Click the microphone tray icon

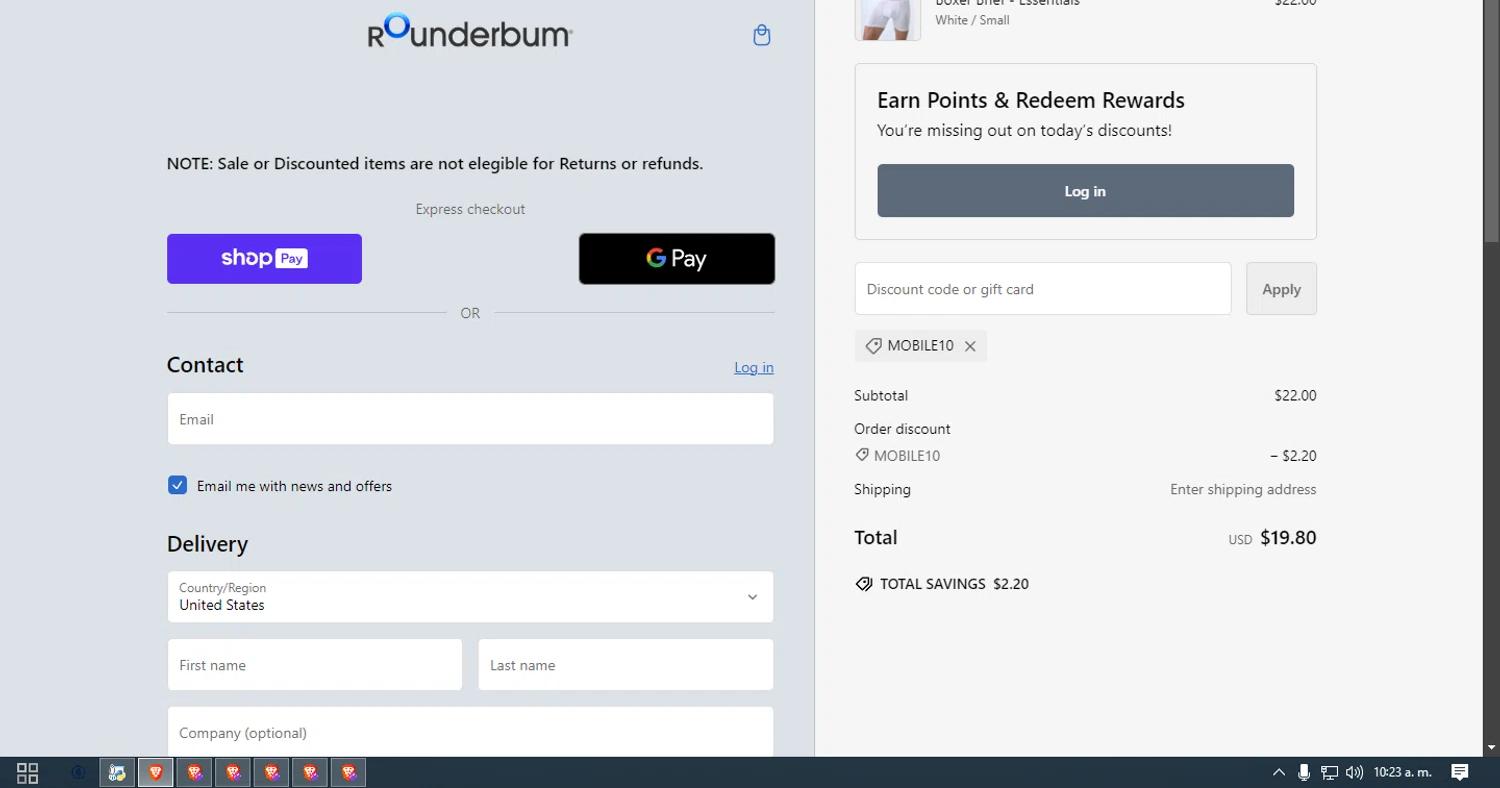[x=1304, y=772]
